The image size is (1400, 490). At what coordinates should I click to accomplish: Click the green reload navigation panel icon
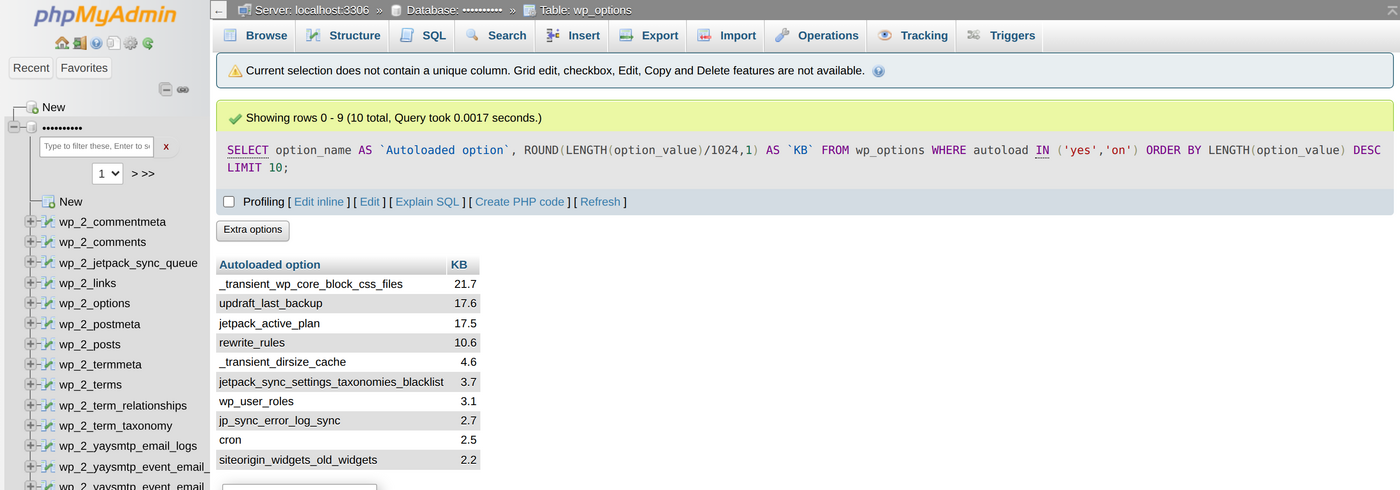[147, 43]
